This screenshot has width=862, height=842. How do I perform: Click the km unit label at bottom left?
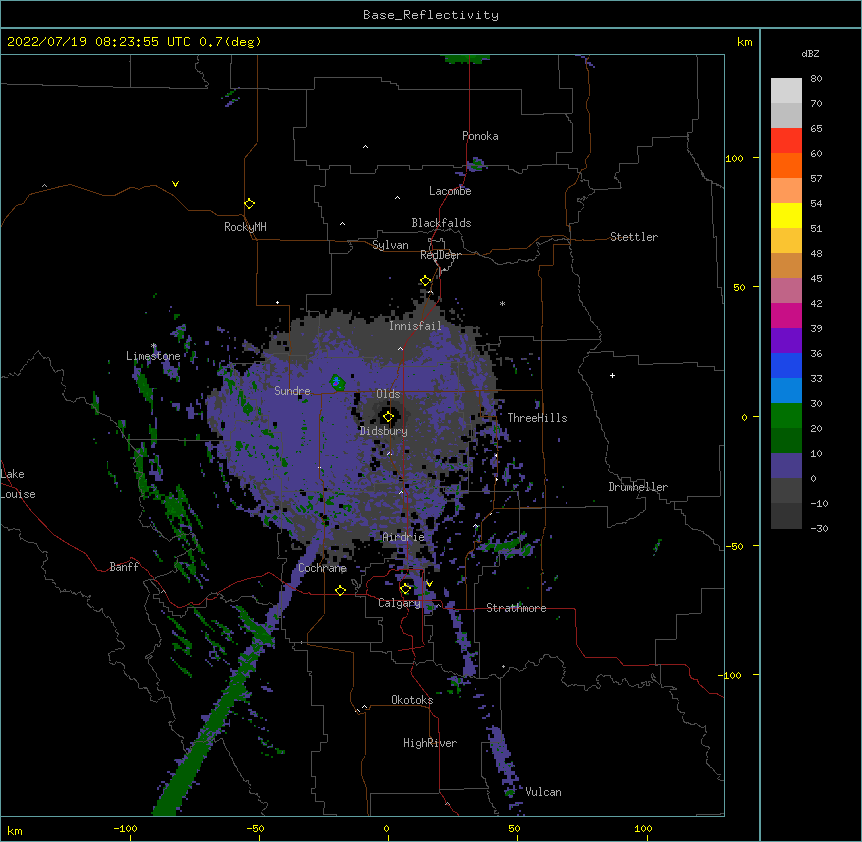pyautogui.click(x=14, y=831)
